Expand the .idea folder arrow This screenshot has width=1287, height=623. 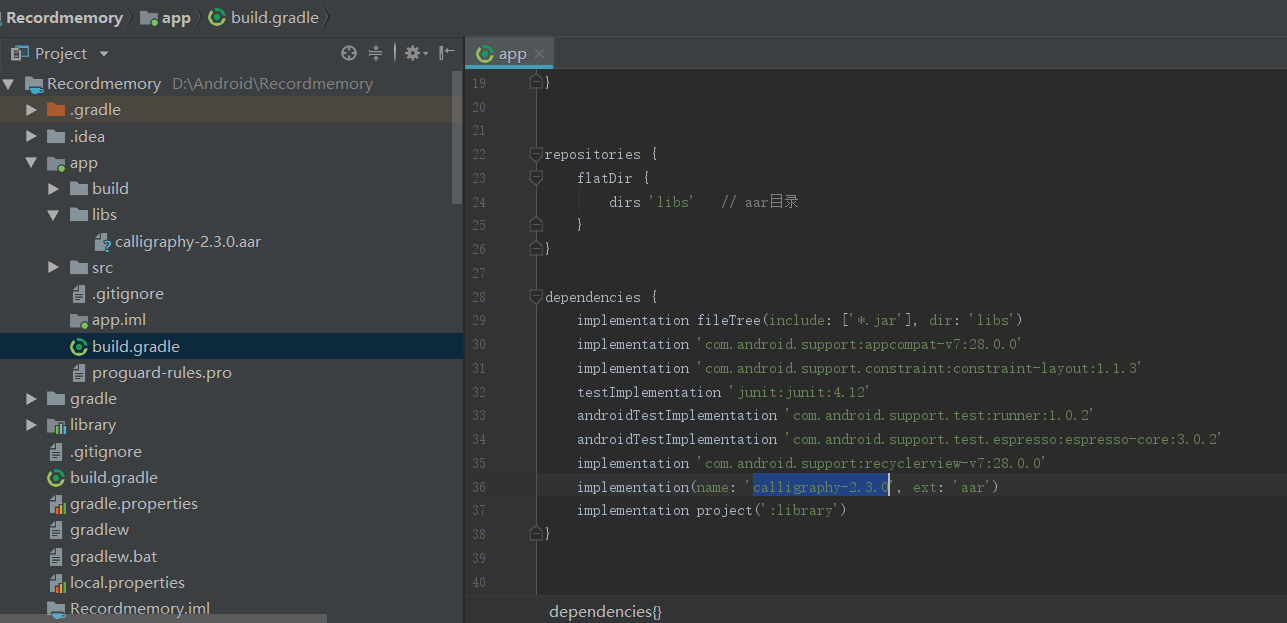click(x=32, y=136)
